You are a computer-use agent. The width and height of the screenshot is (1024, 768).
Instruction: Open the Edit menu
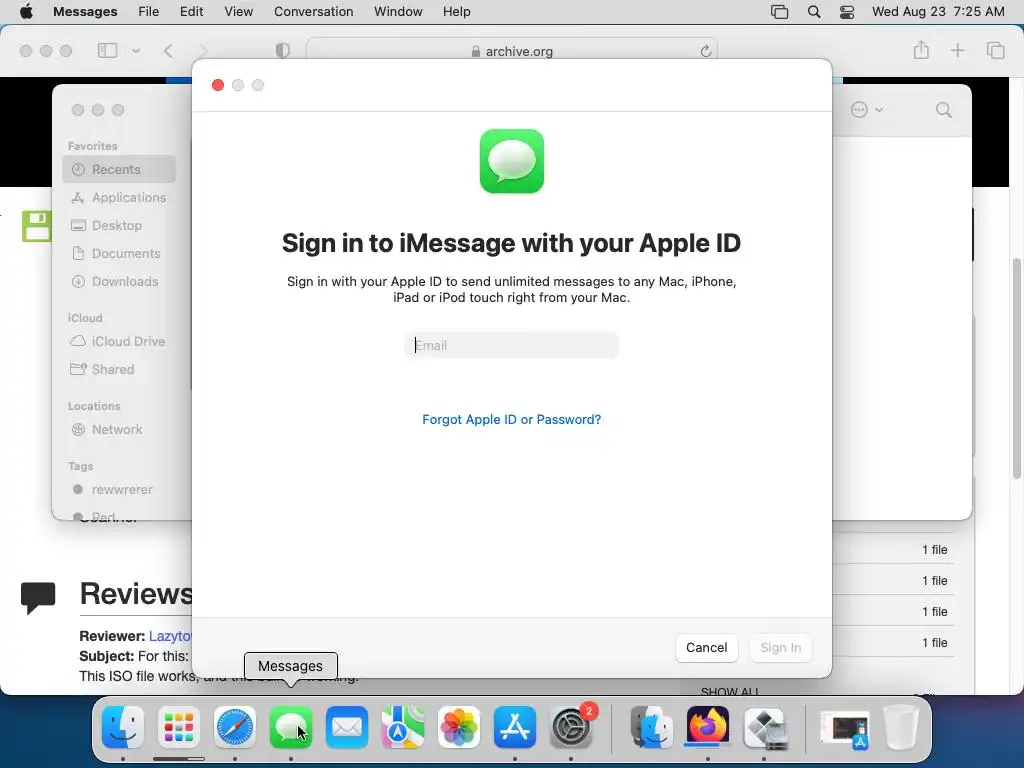click(x=191, y=12)
